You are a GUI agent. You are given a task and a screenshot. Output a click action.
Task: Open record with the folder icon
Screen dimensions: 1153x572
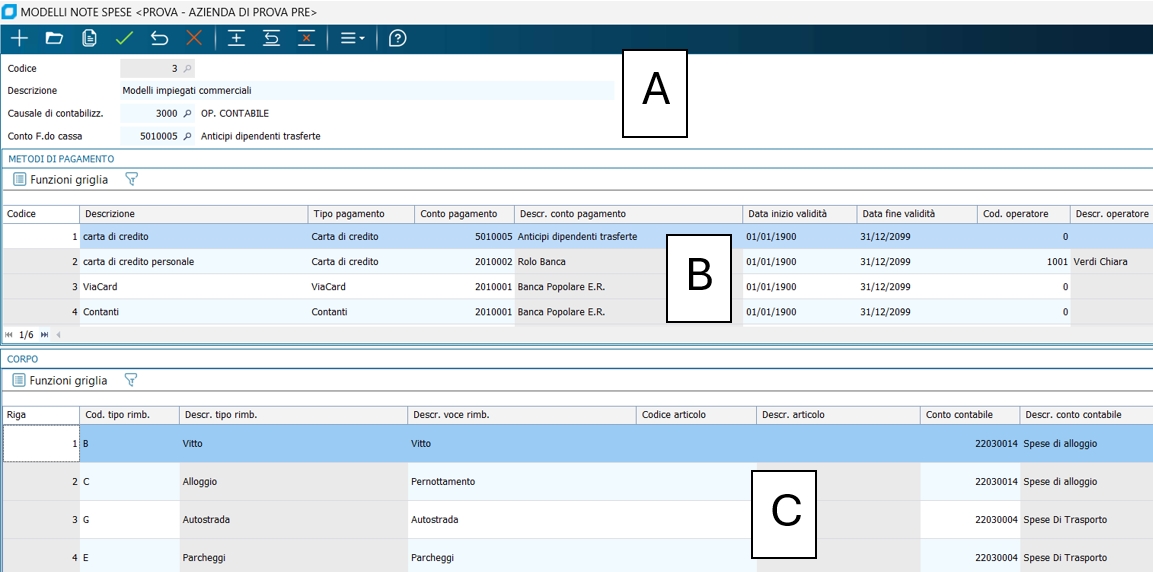click(54, 39)
